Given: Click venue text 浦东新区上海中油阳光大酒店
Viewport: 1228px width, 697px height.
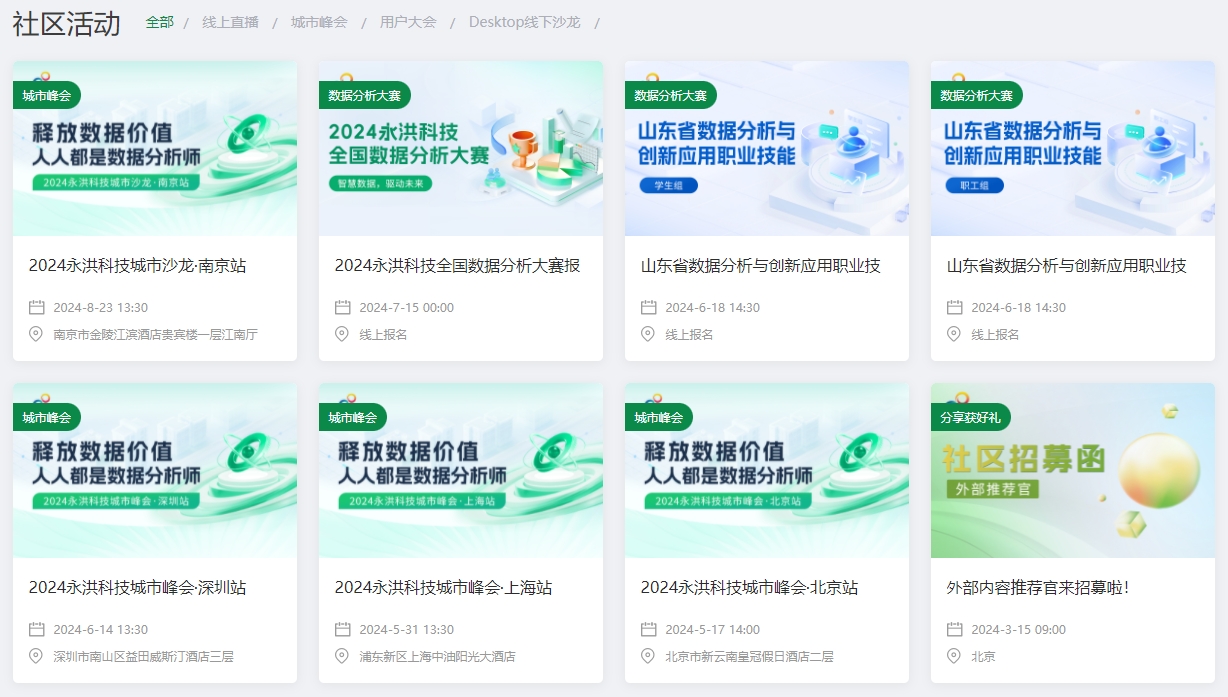Looking at the screenshot, I should point(438,657).
